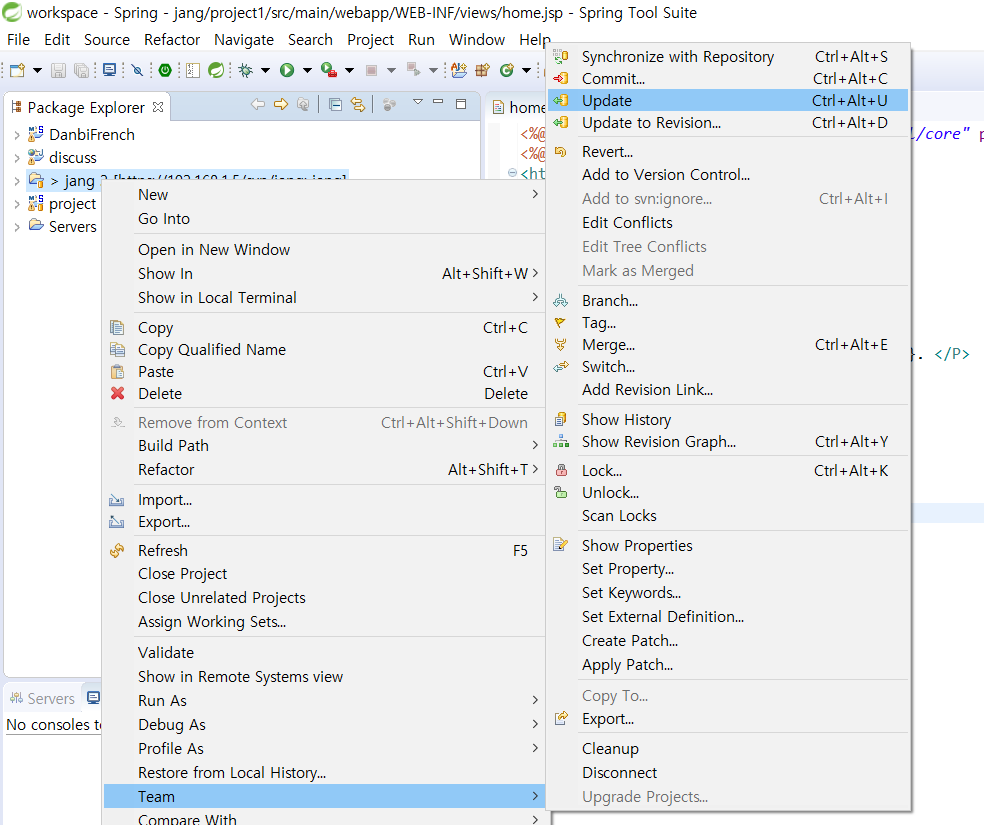Click the Save toolbar icon
The width and height of the screenshot is (984, 825).
58,70
